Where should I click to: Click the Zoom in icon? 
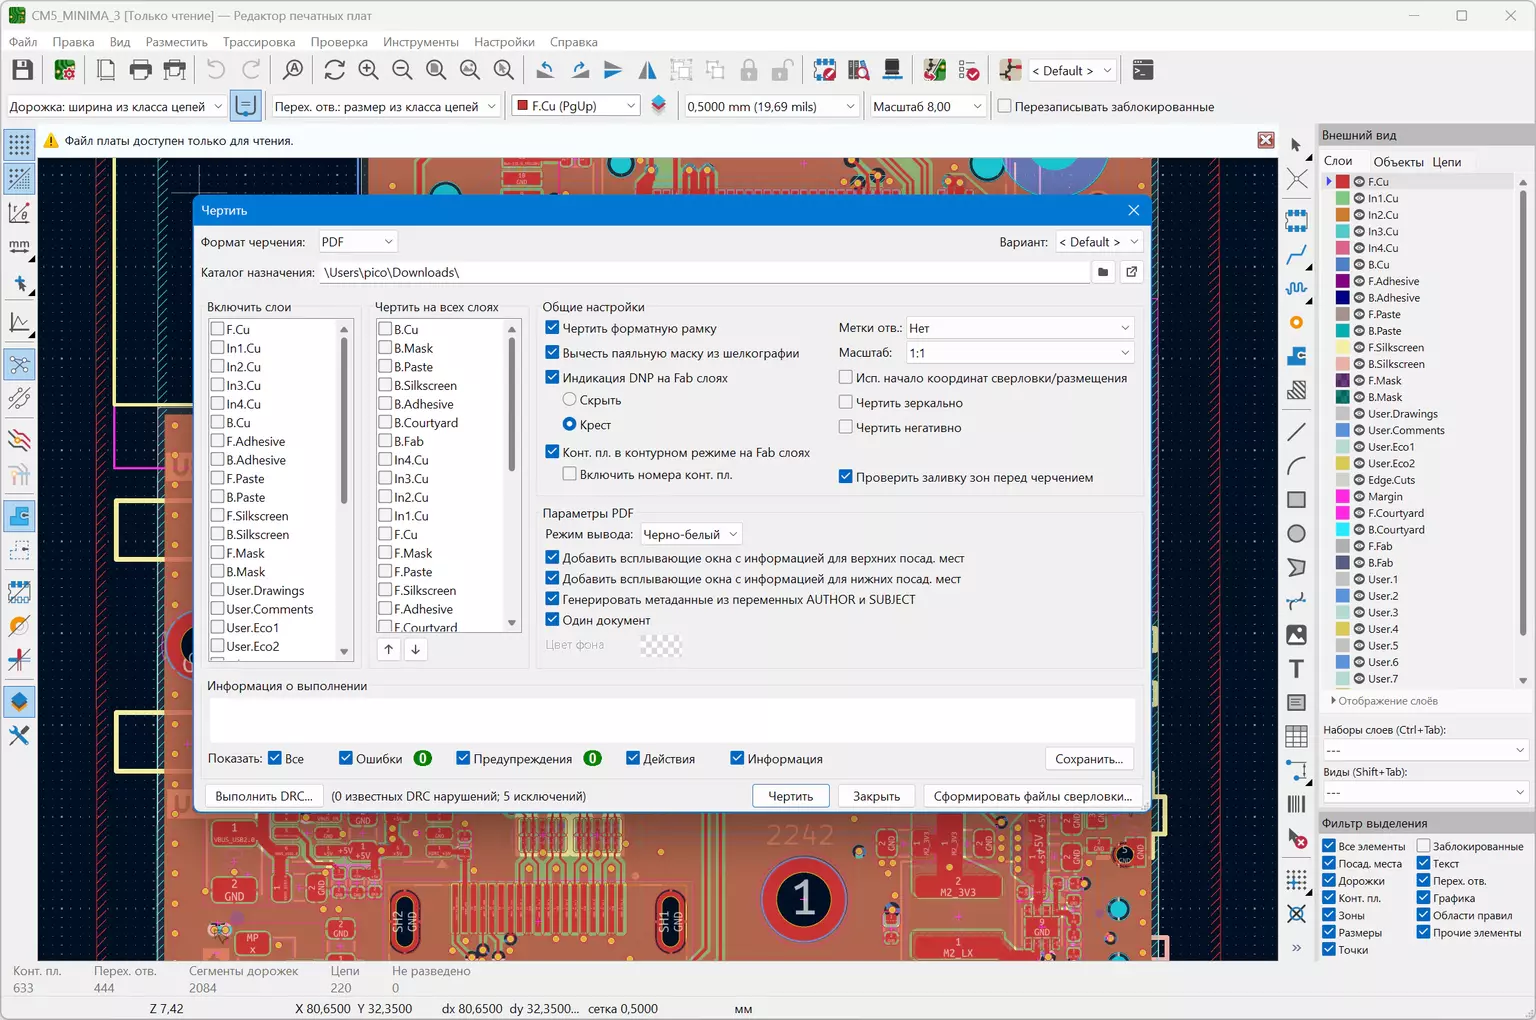(x=368, y=70)
